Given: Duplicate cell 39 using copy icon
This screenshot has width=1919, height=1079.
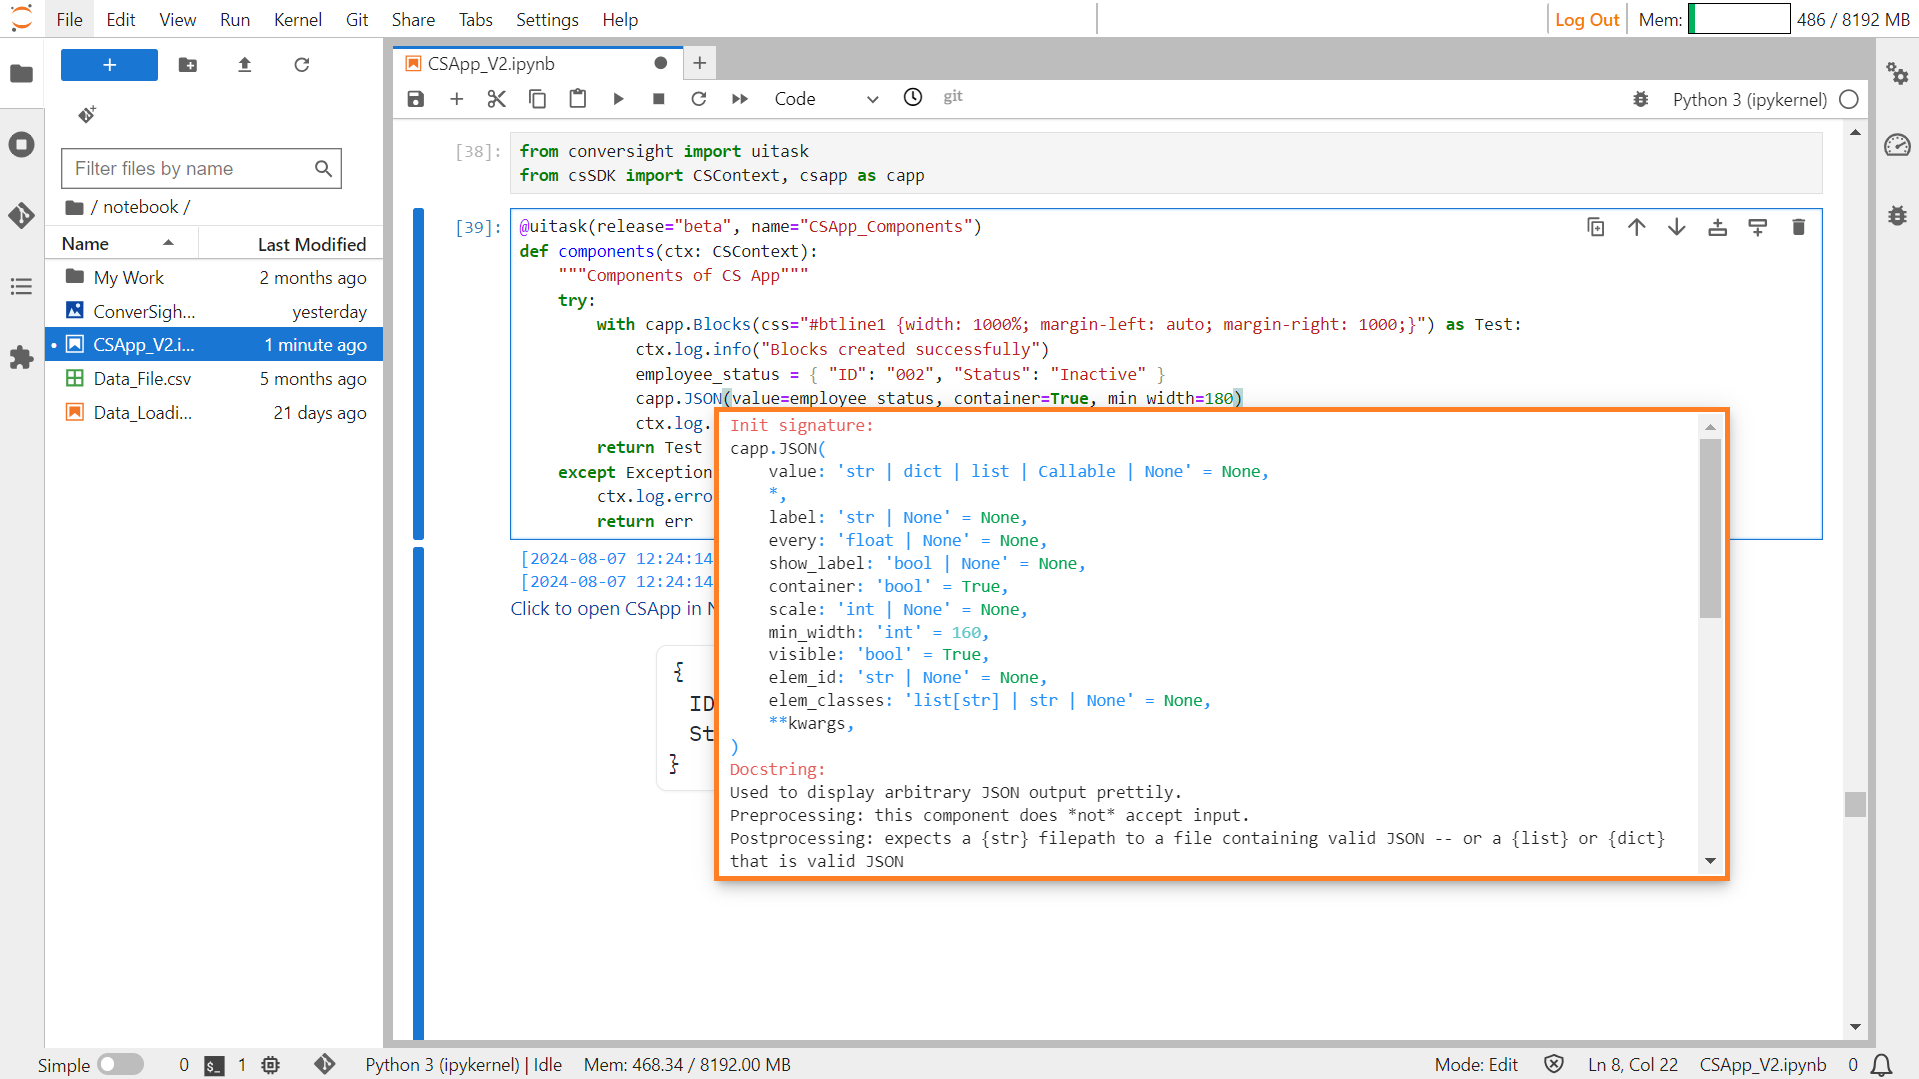Looking at the screenshot, I should [x=1596, y=227].
